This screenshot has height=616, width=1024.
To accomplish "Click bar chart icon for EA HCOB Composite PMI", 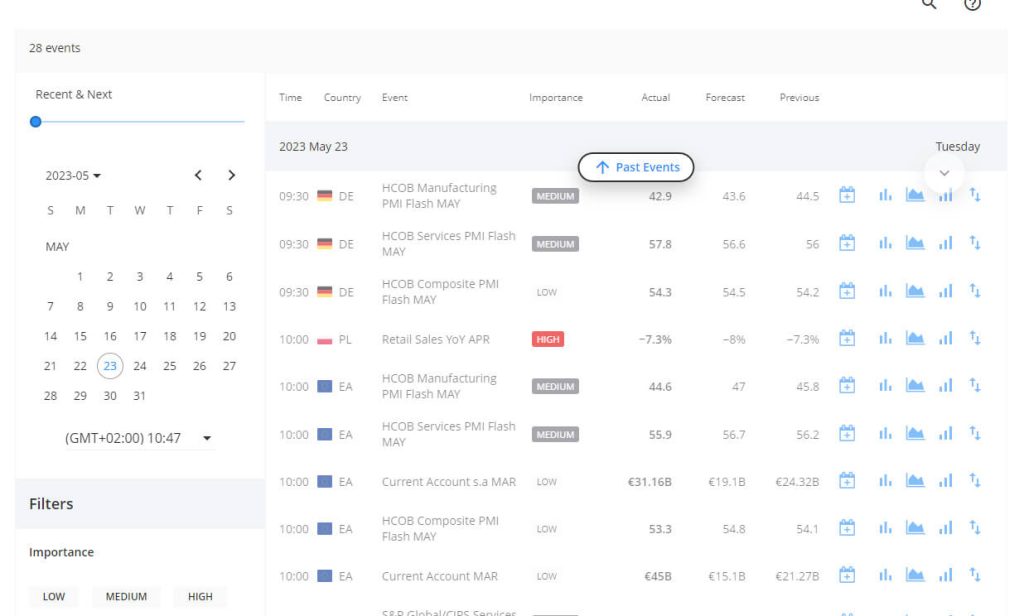I will 885,528.
